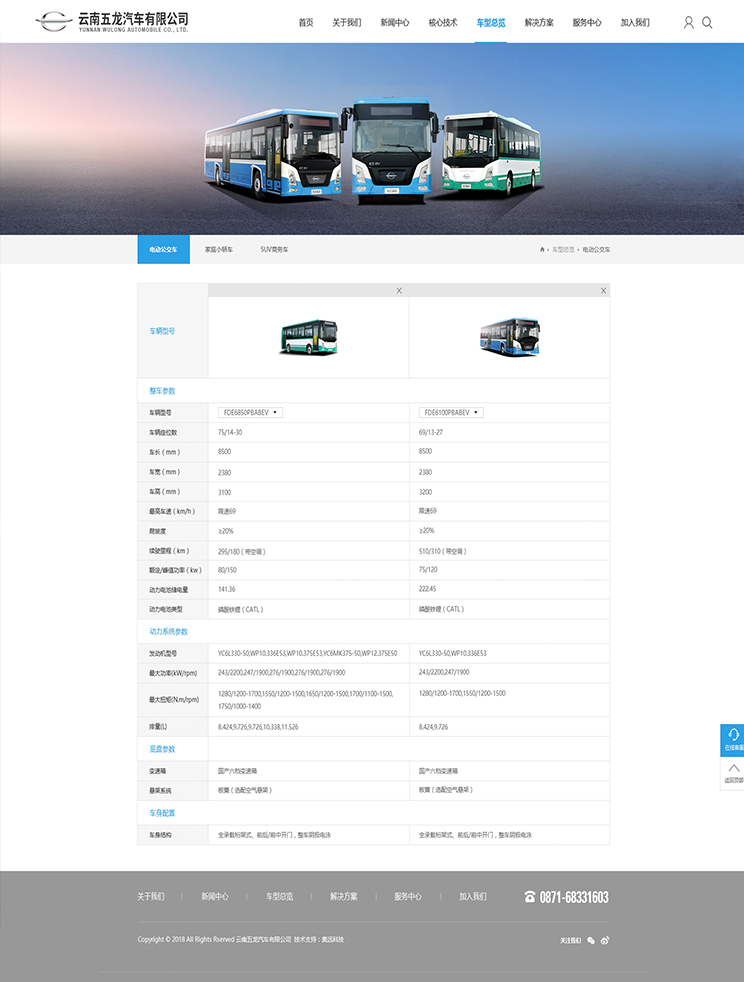Click the 关注我们 footer label
The width and height of the screenshot is (744, 982).
[571, 940]
